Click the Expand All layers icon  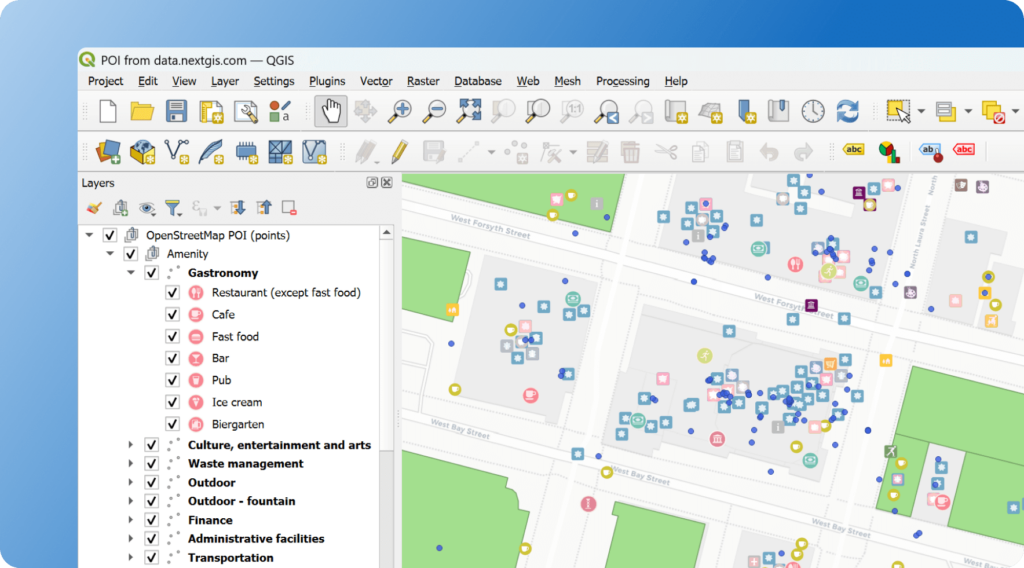click(238, 208)
